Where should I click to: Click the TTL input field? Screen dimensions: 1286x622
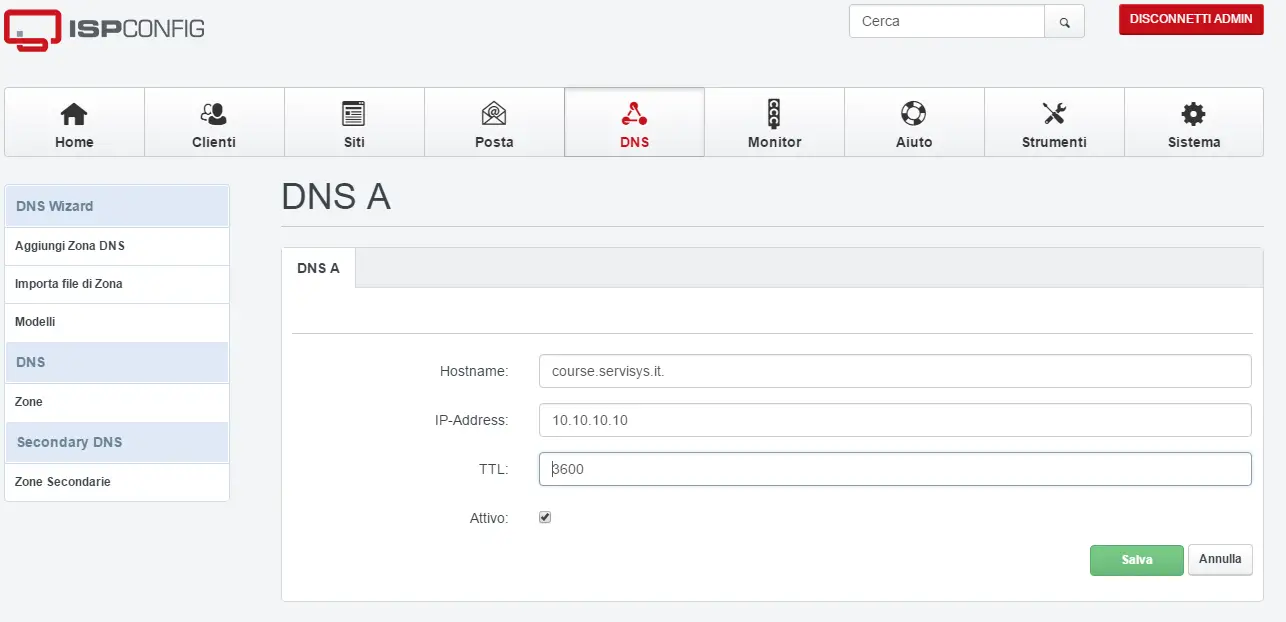pyautogui.click(x=895, y=469)
